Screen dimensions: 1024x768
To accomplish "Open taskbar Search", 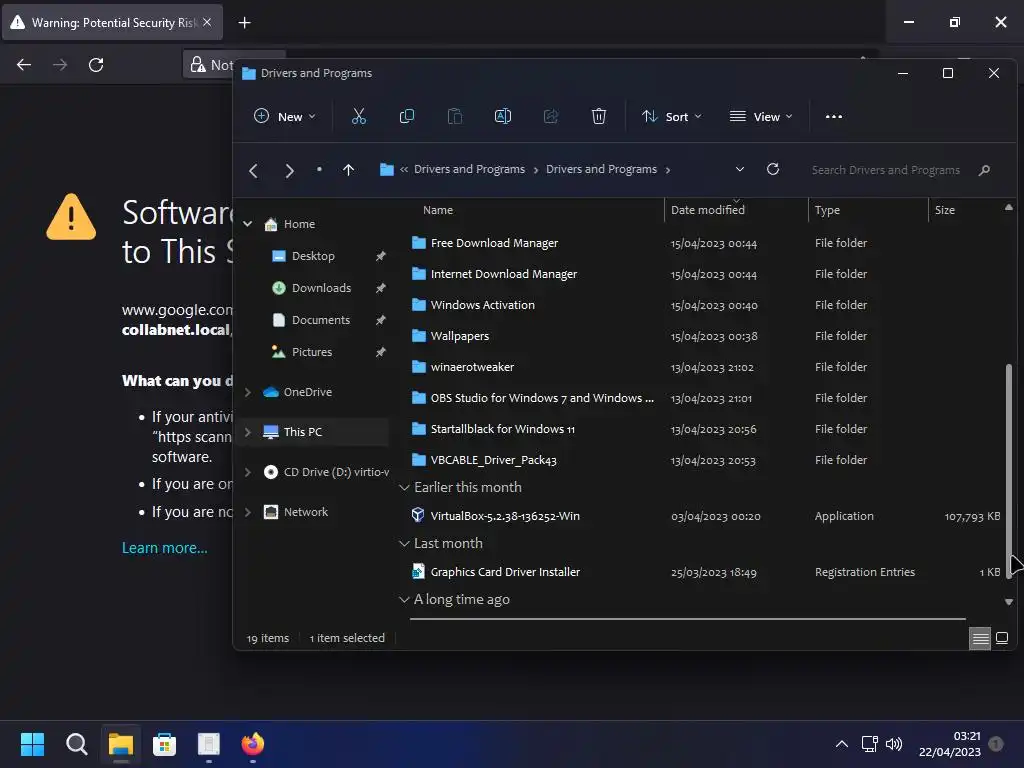I will [76, 744].
